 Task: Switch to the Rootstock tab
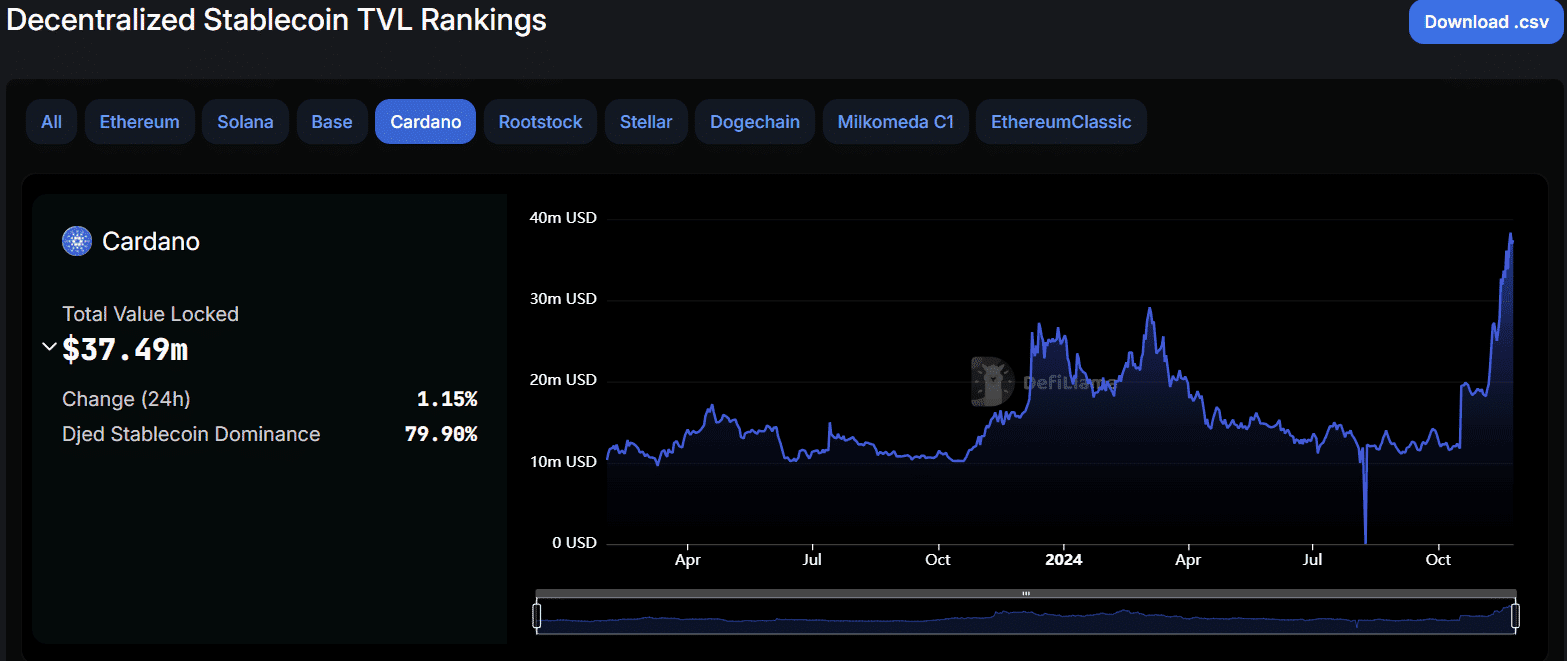click(x=540, y=122)
